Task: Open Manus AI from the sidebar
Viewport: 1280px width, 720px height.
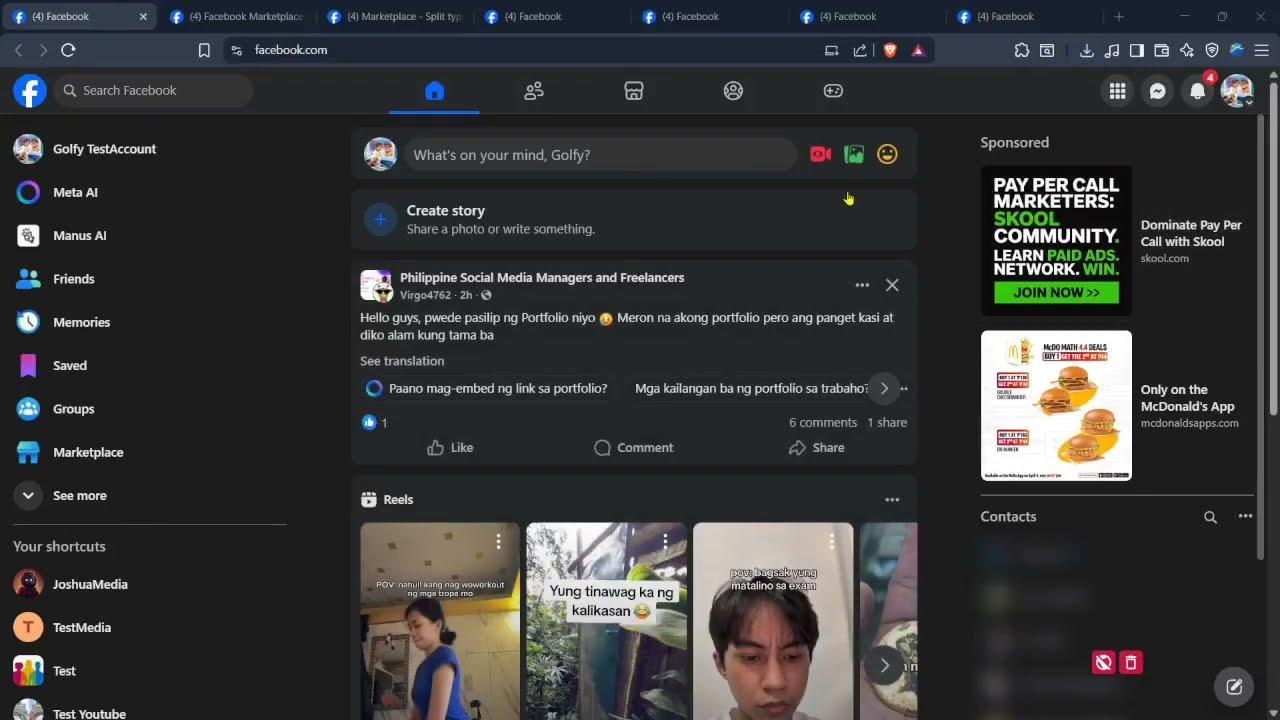Action: pyautogui.click(x=150, y=235)
